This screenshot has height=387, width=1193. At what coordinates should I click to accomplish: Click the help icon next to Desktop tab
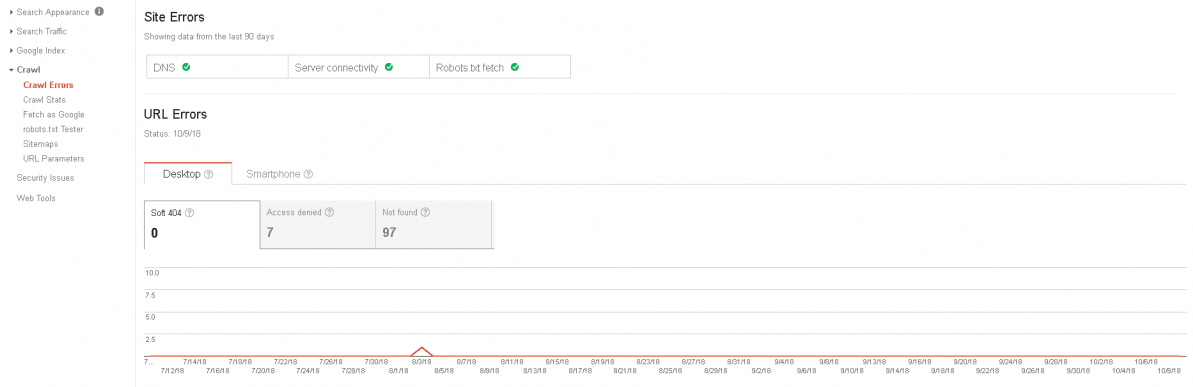click(x=208, y=174)
